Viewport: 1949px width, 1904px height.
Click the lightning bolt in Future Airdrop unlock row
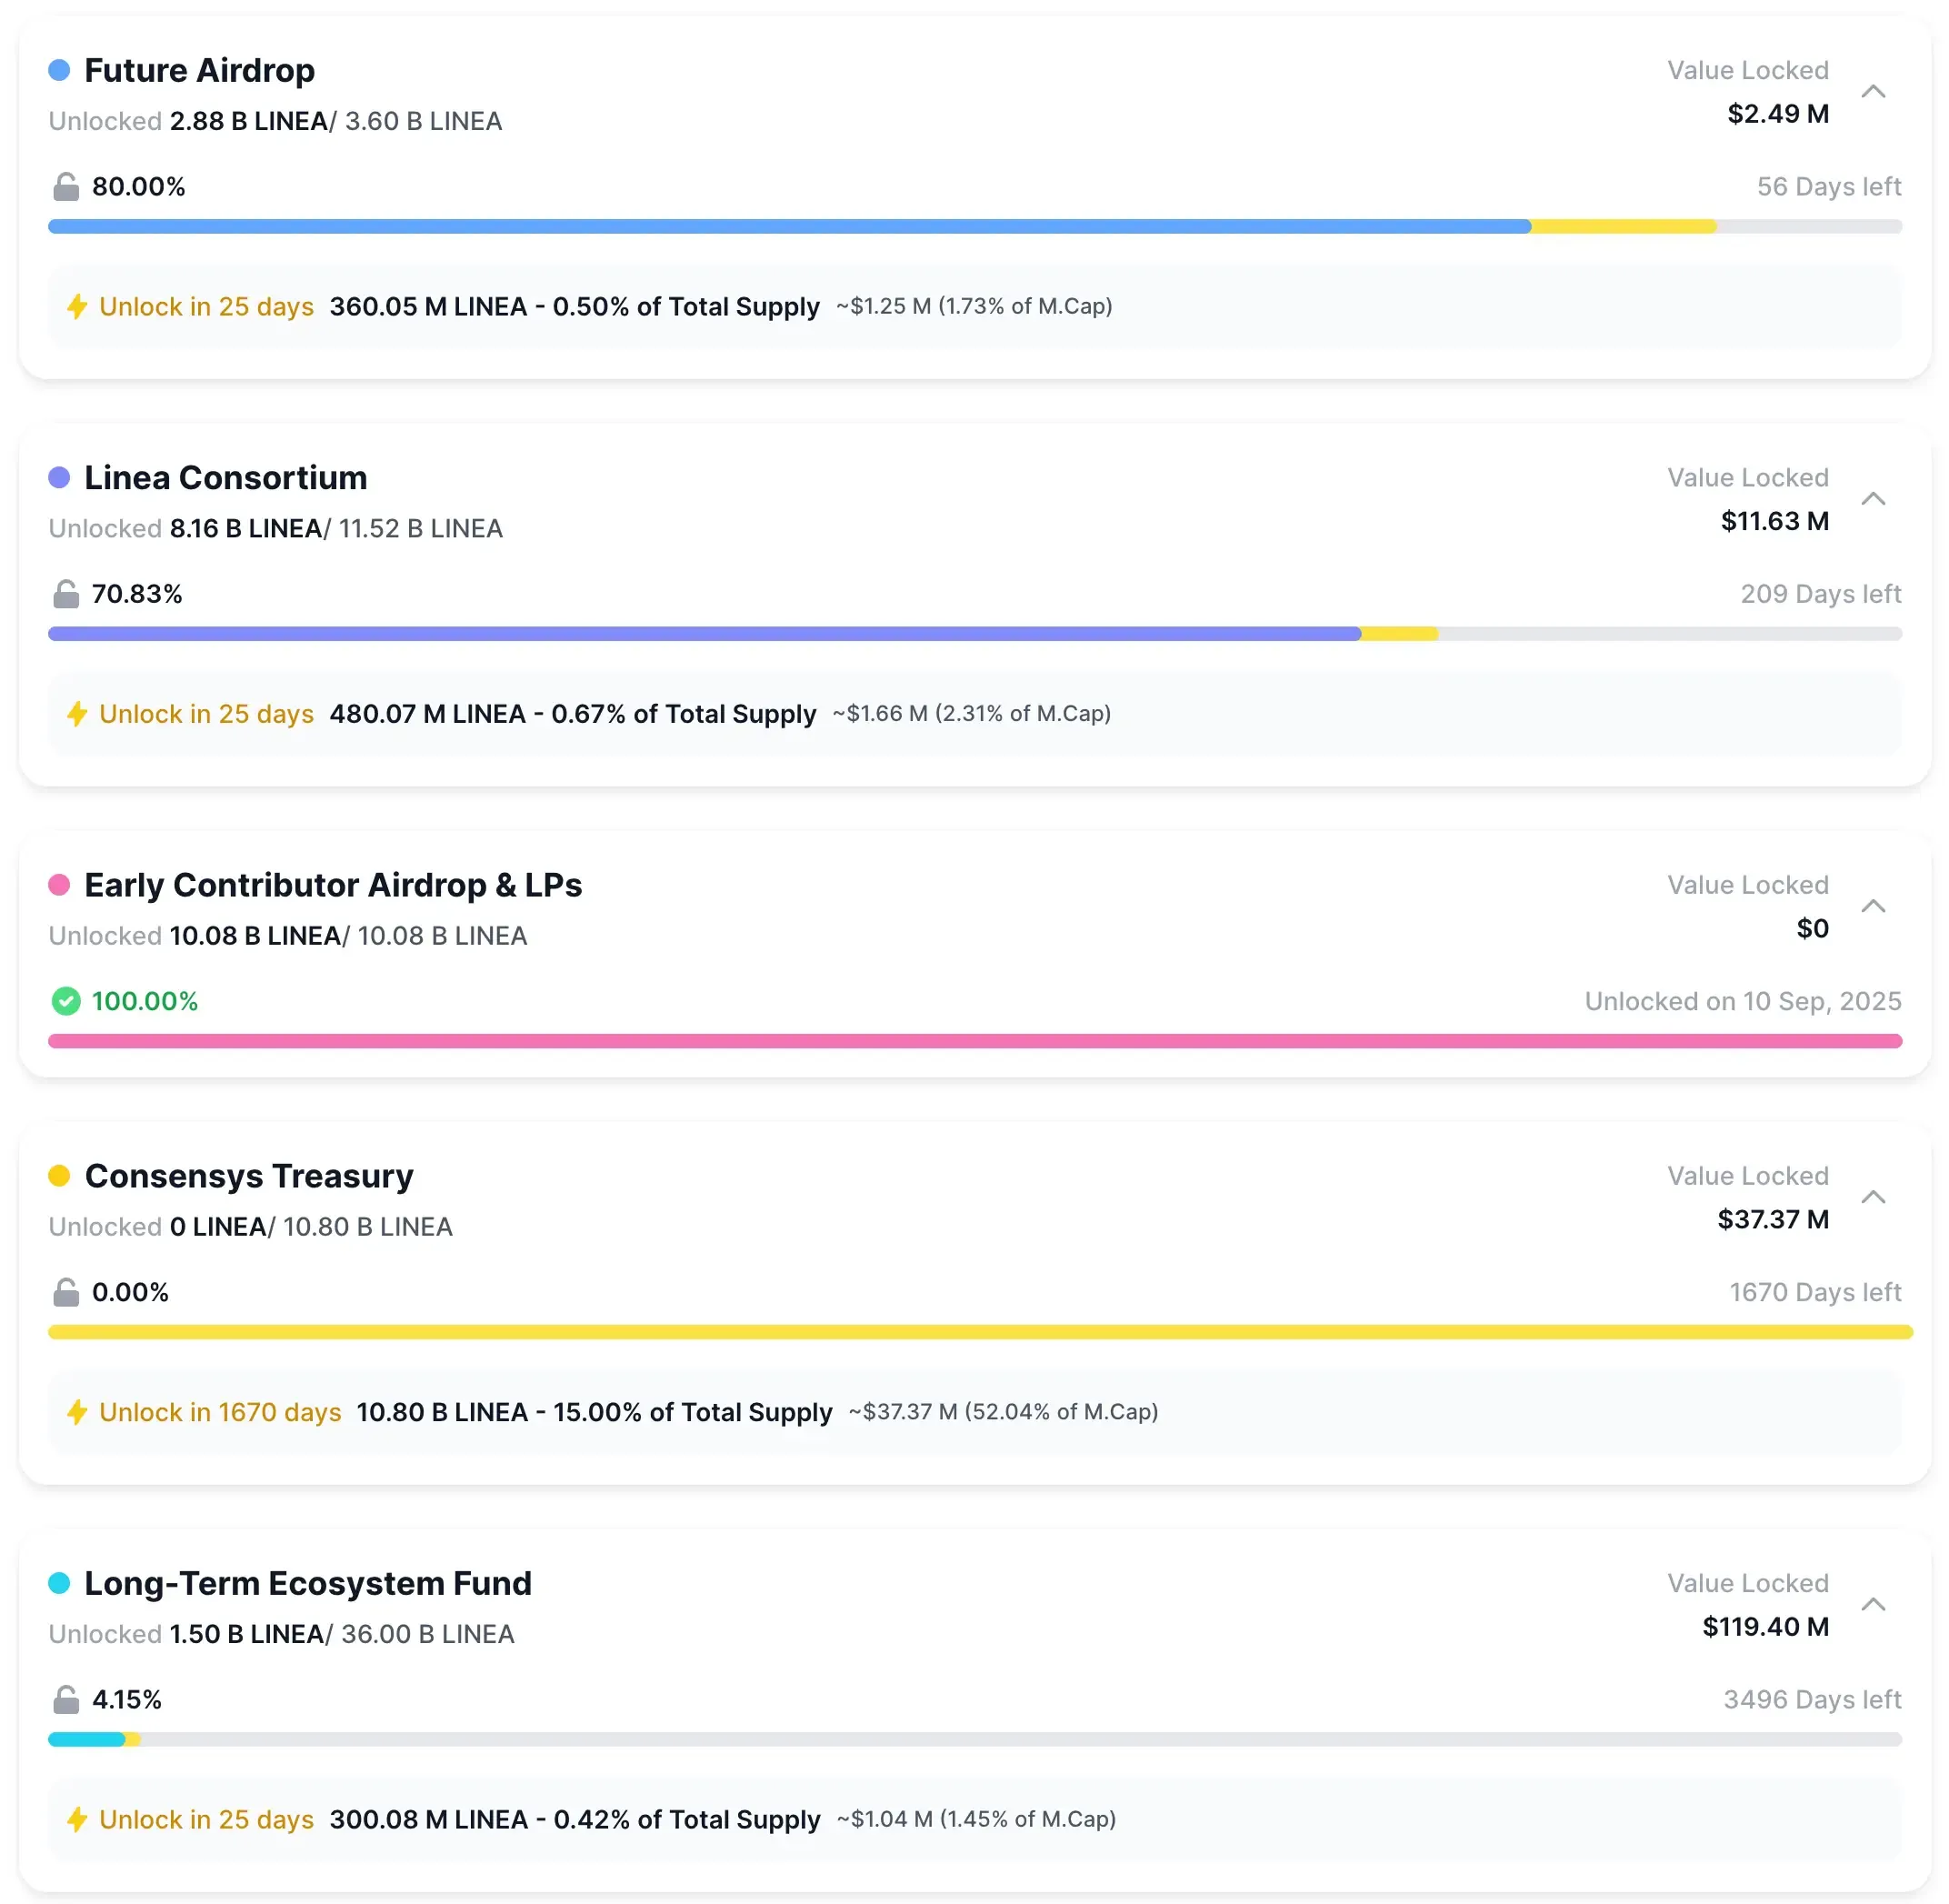(77, 307)
